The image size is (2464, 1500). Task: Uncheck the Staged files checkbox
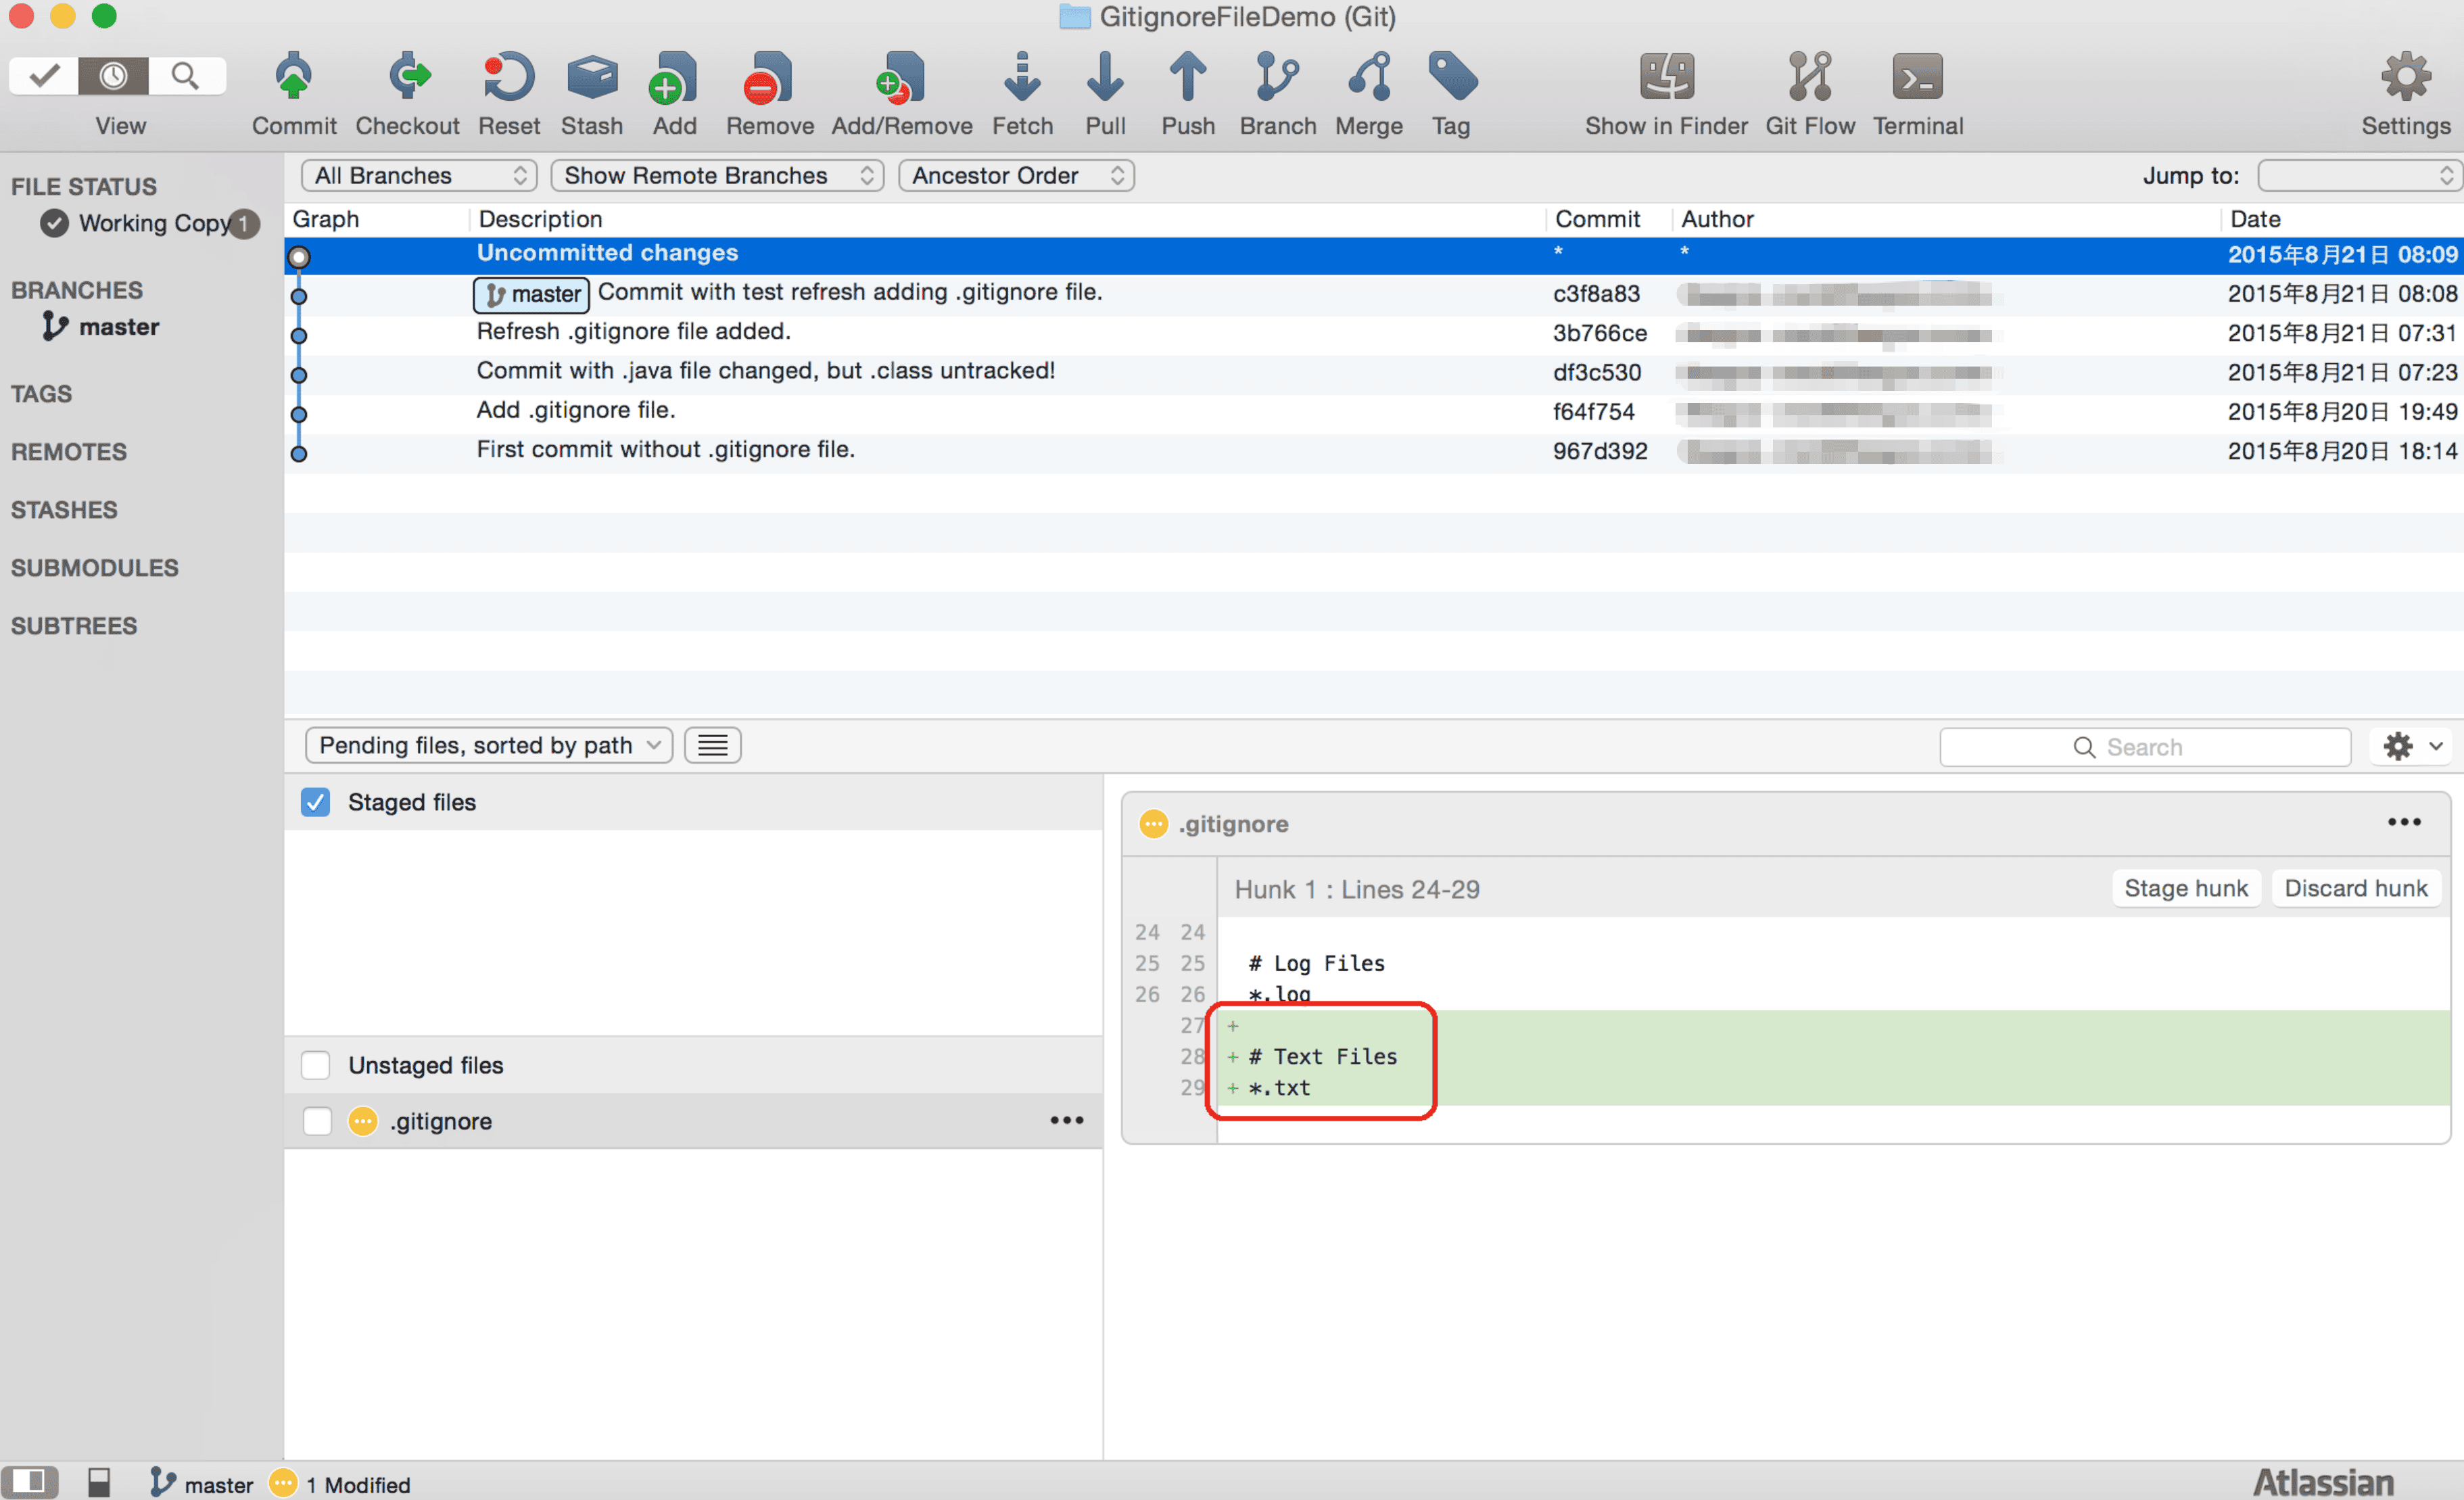click(x=315, y=802)
